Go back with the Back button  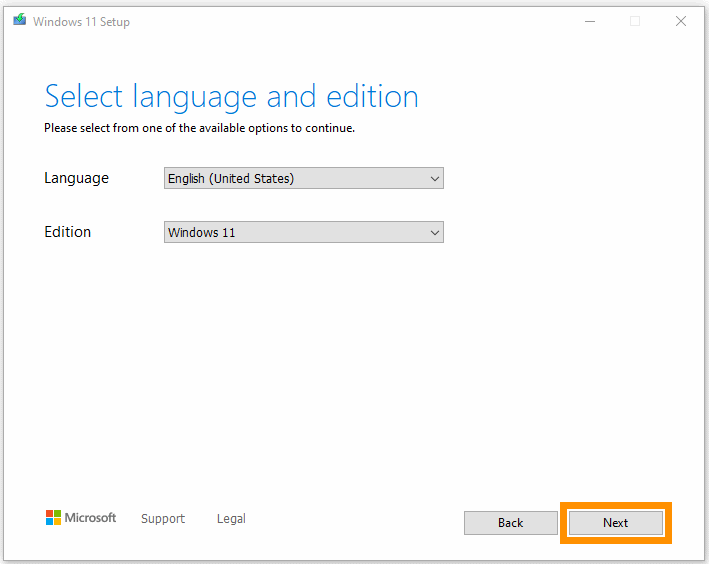pyautogui.click(x=510, y=523)
